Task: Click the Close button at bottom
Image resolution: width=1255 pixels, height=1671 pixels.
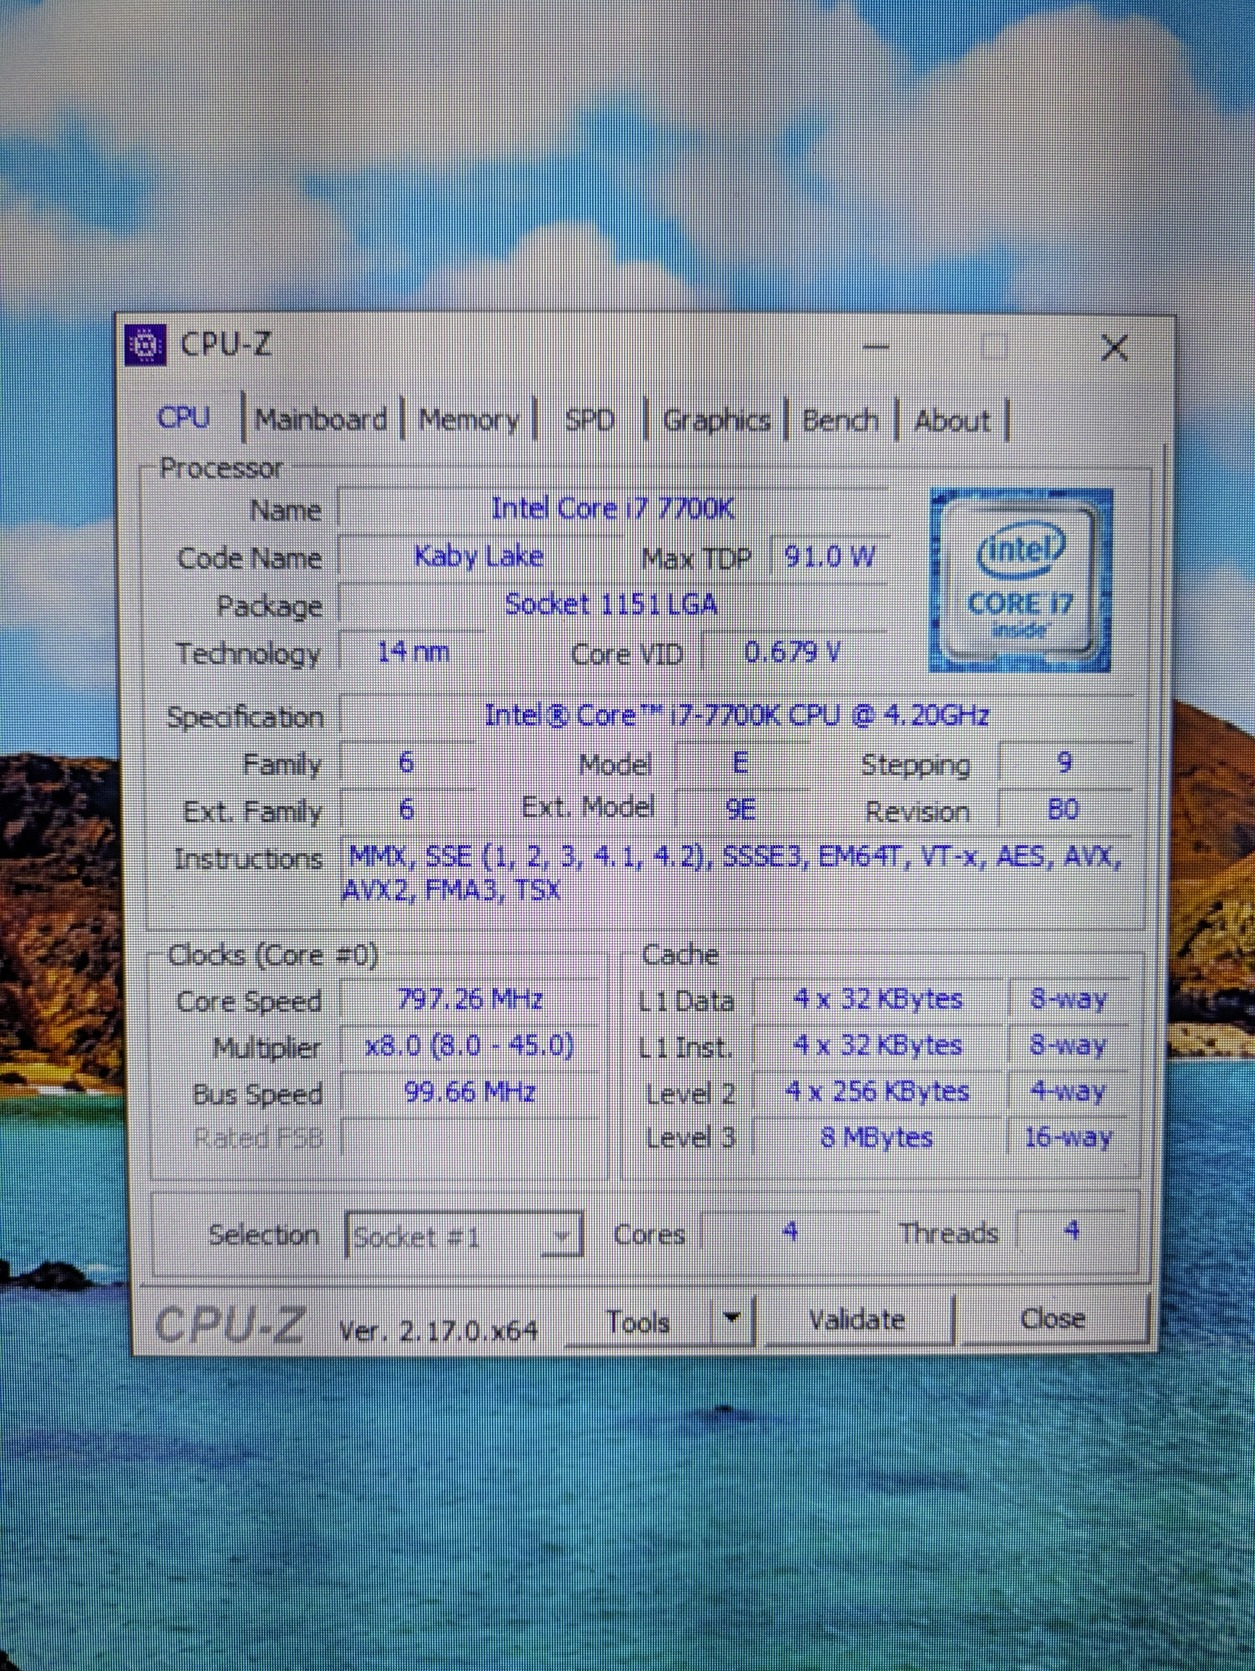Action: tap(1053, 1318)
